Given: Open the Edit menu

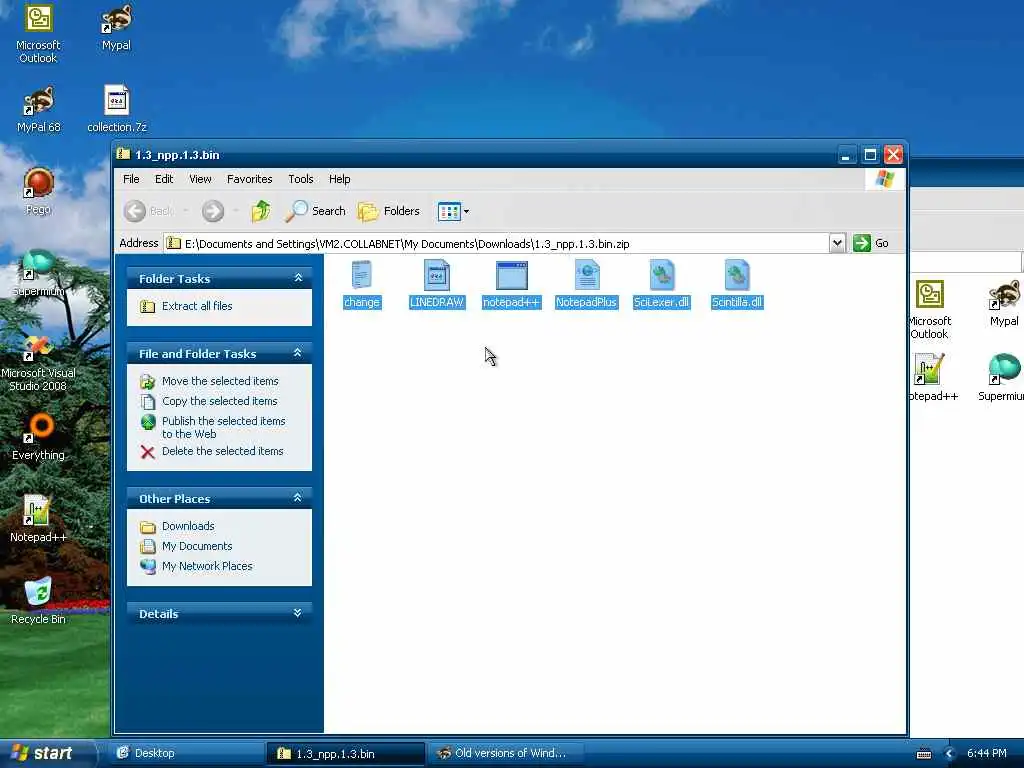Looking at the screenshot, I should tap(164, 179).
